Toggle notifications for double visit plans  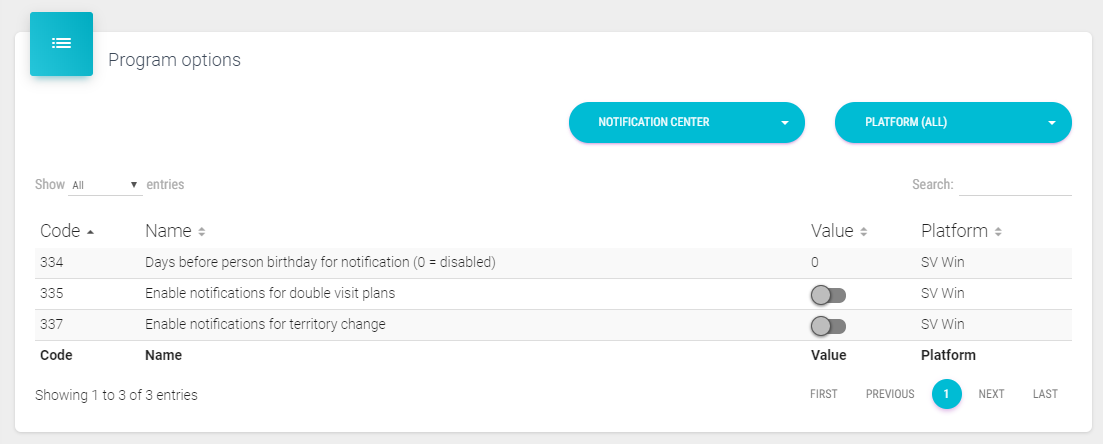pyautogui.click(x=828, y=295)
